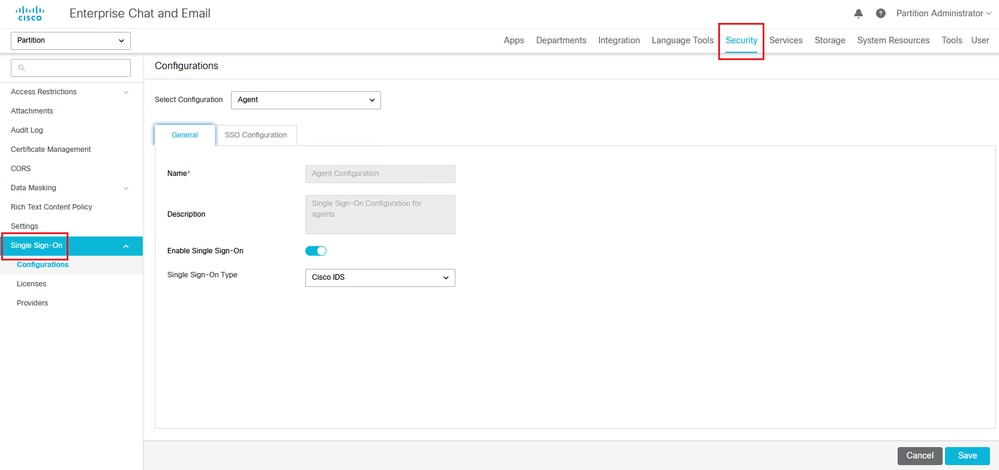Screen dimensions: 999x470
Task: Click the Save button
Action: [x=967, y=455]
